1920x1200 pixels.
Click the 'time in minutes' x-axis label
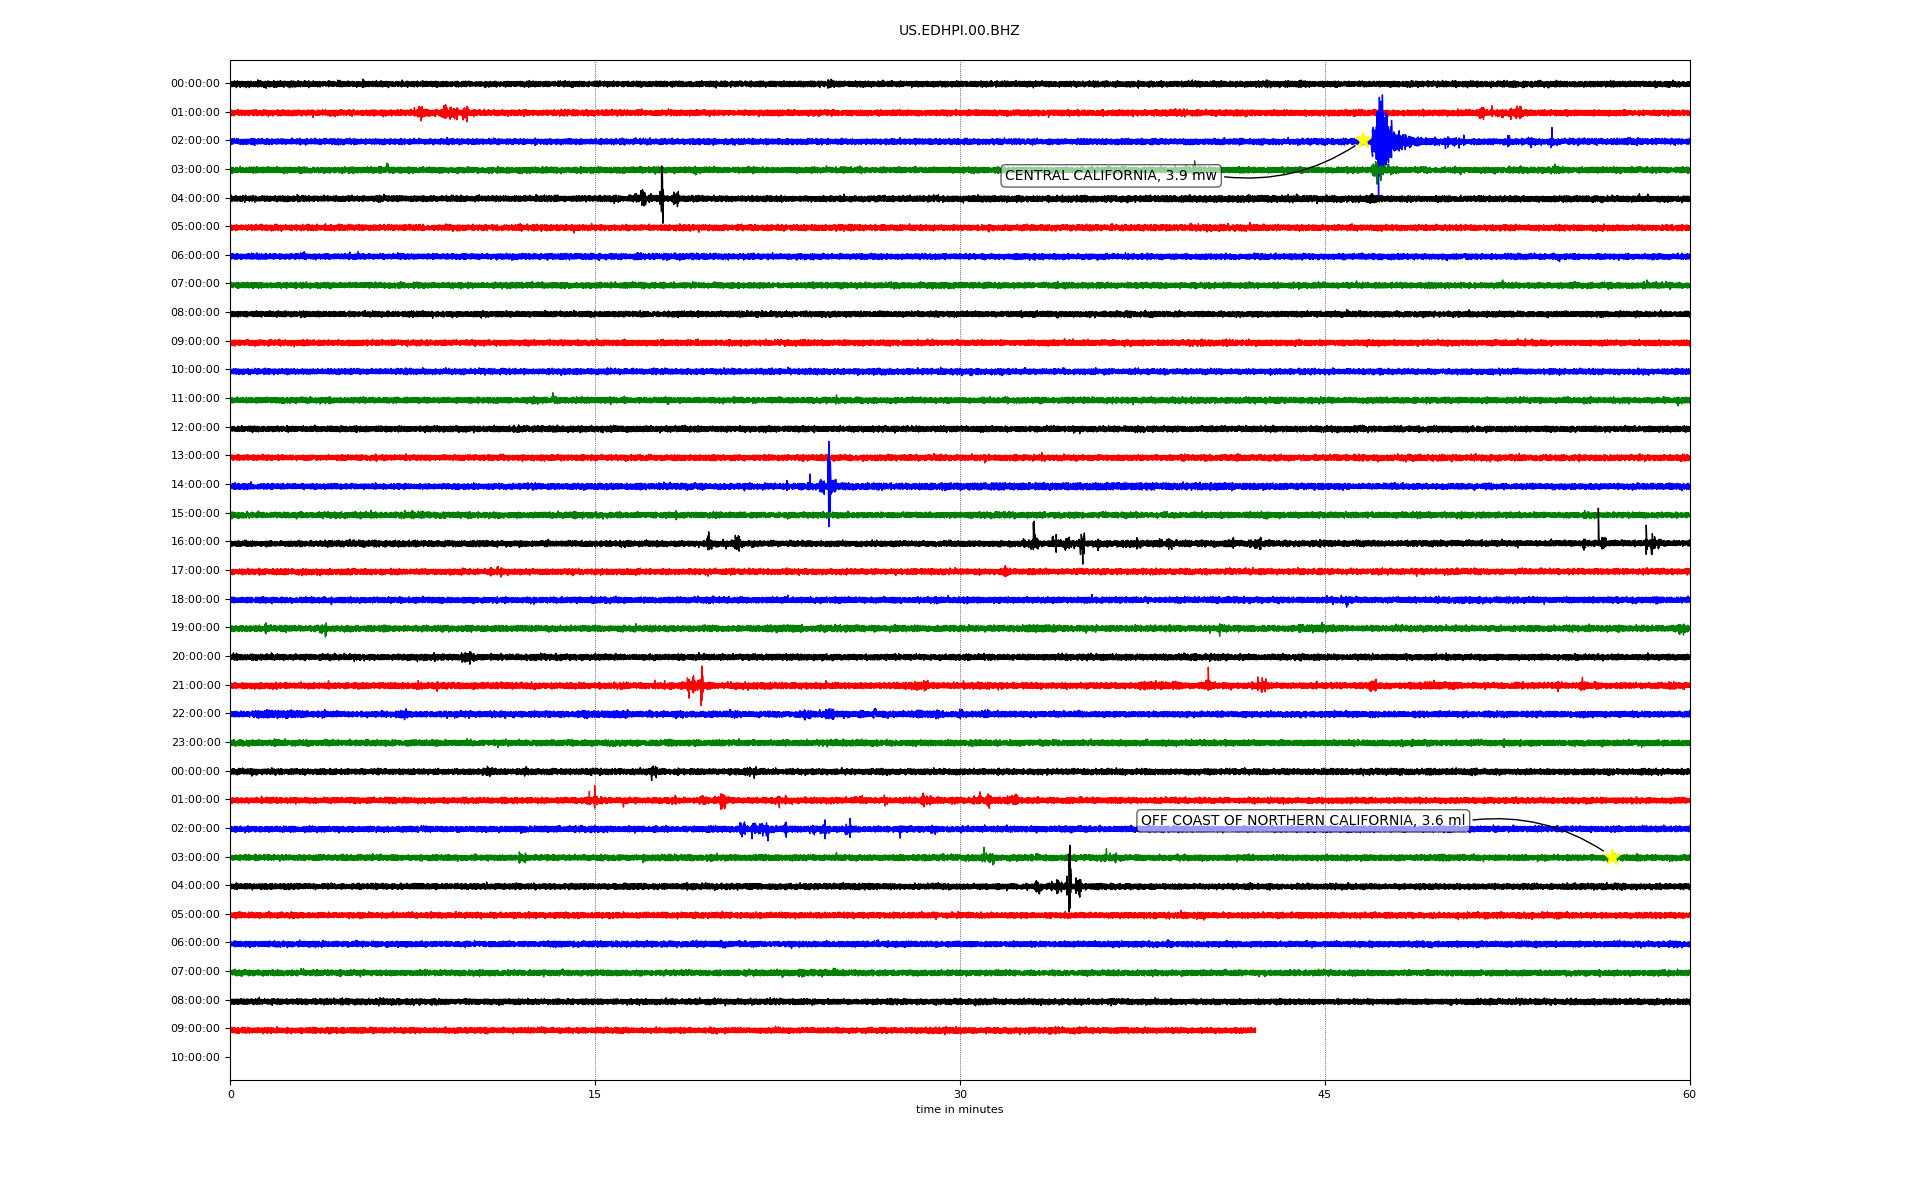point(958,1110)
